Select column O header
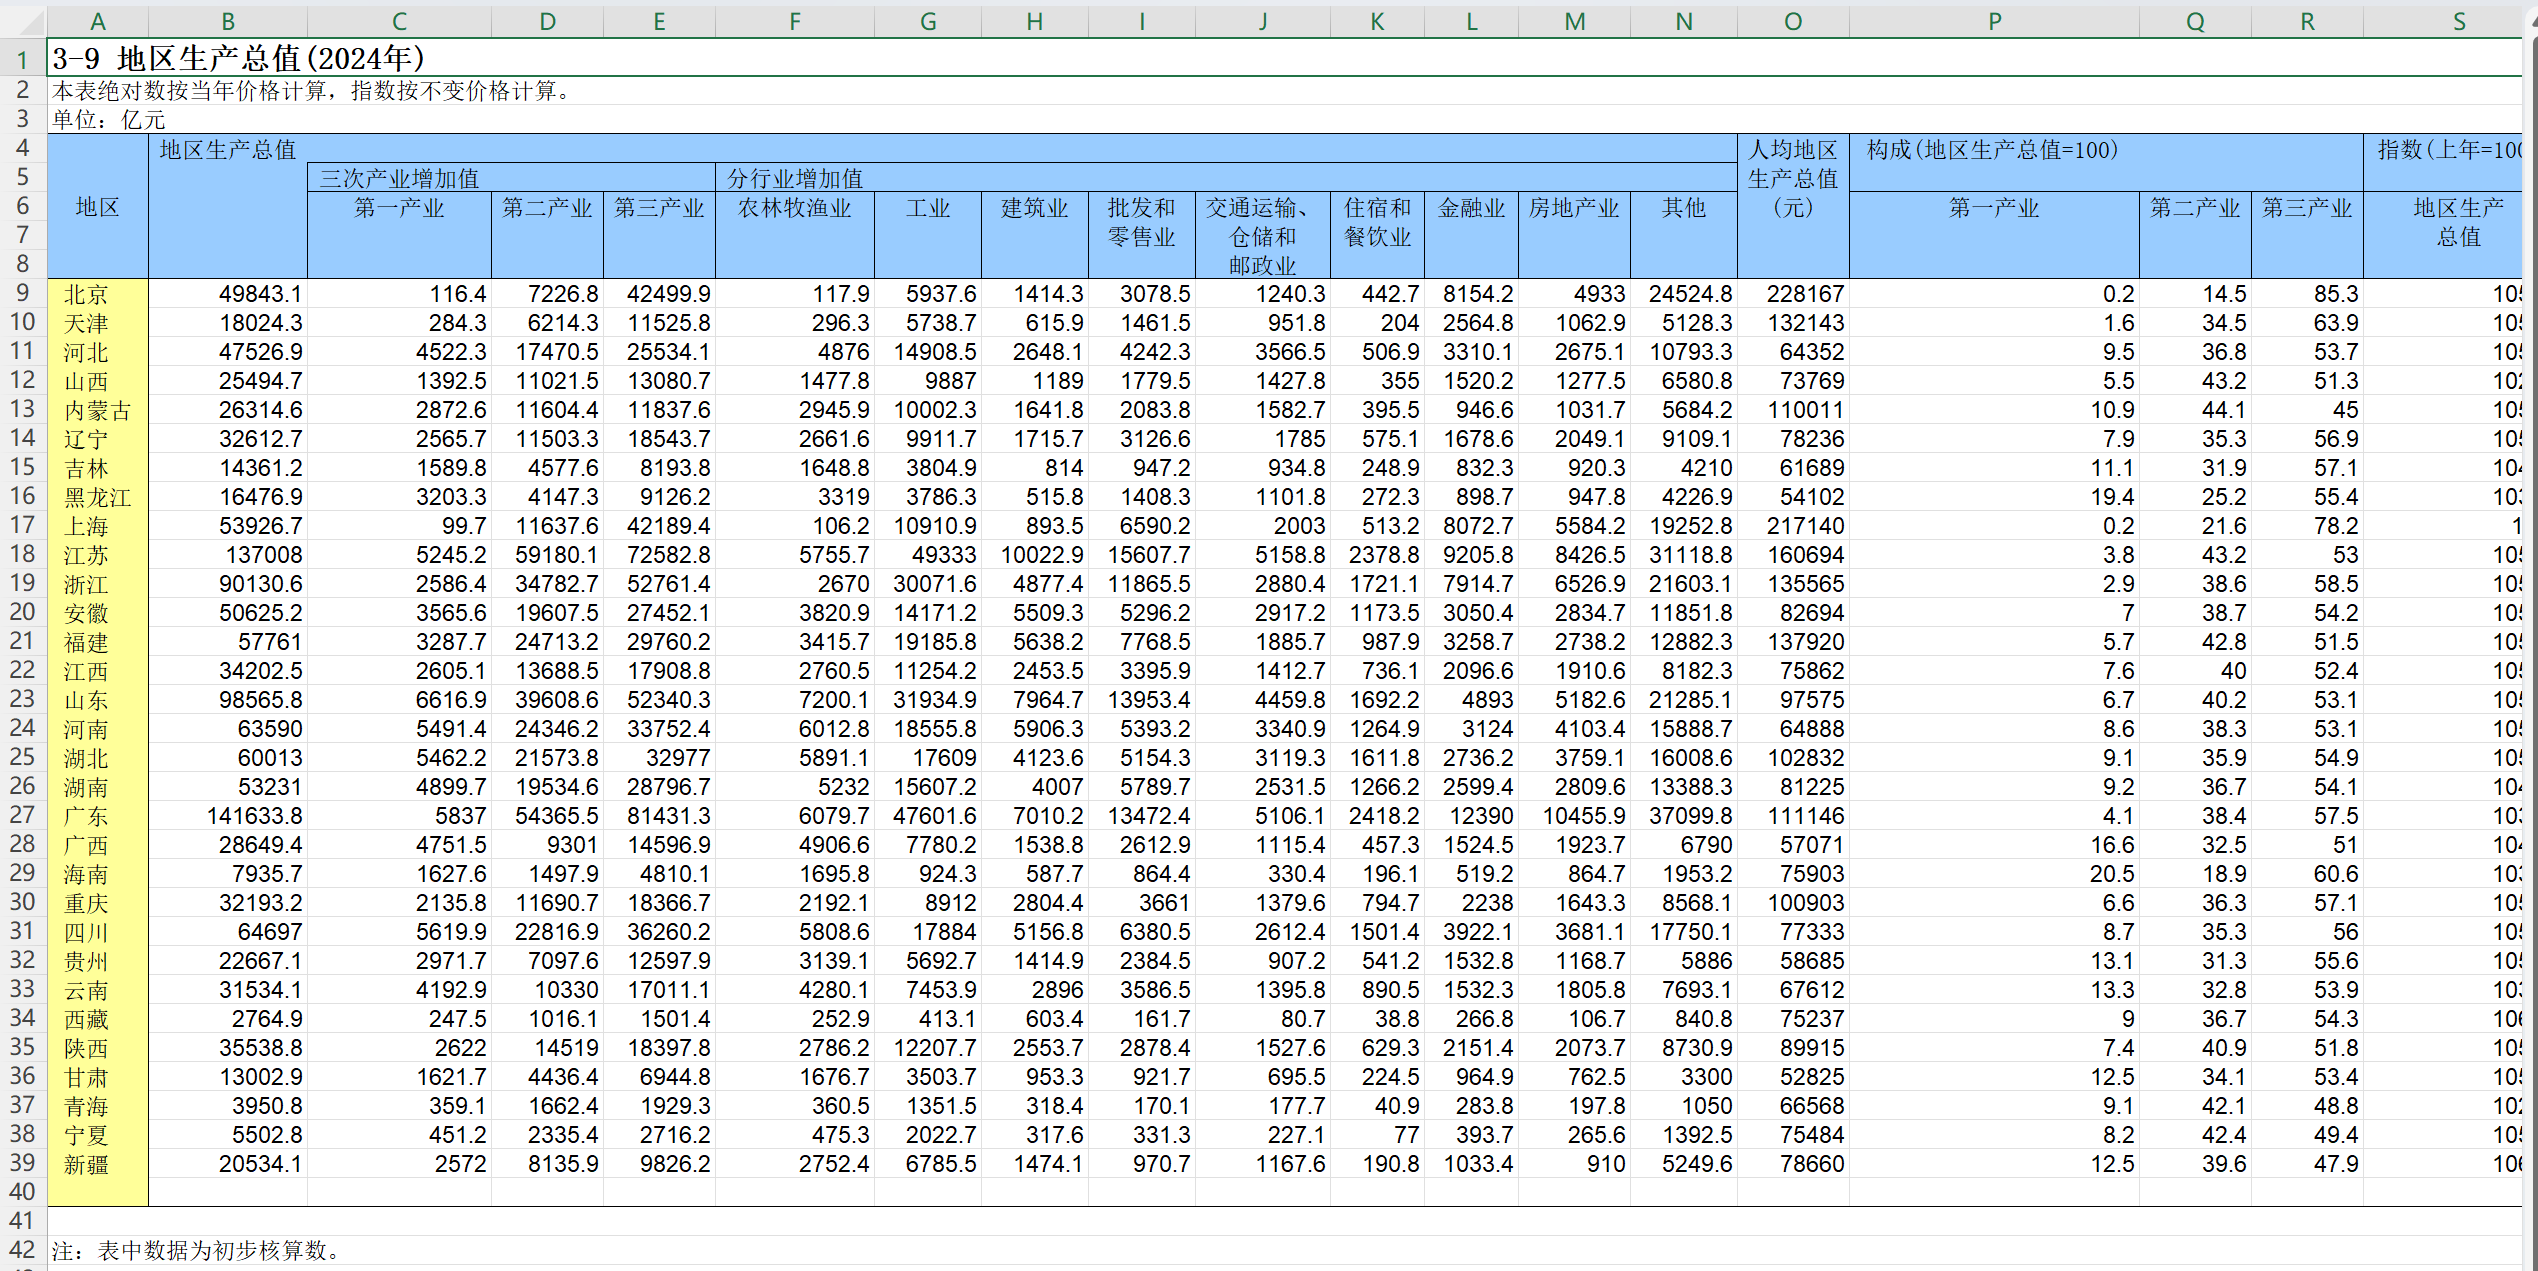 point(1792,21)
